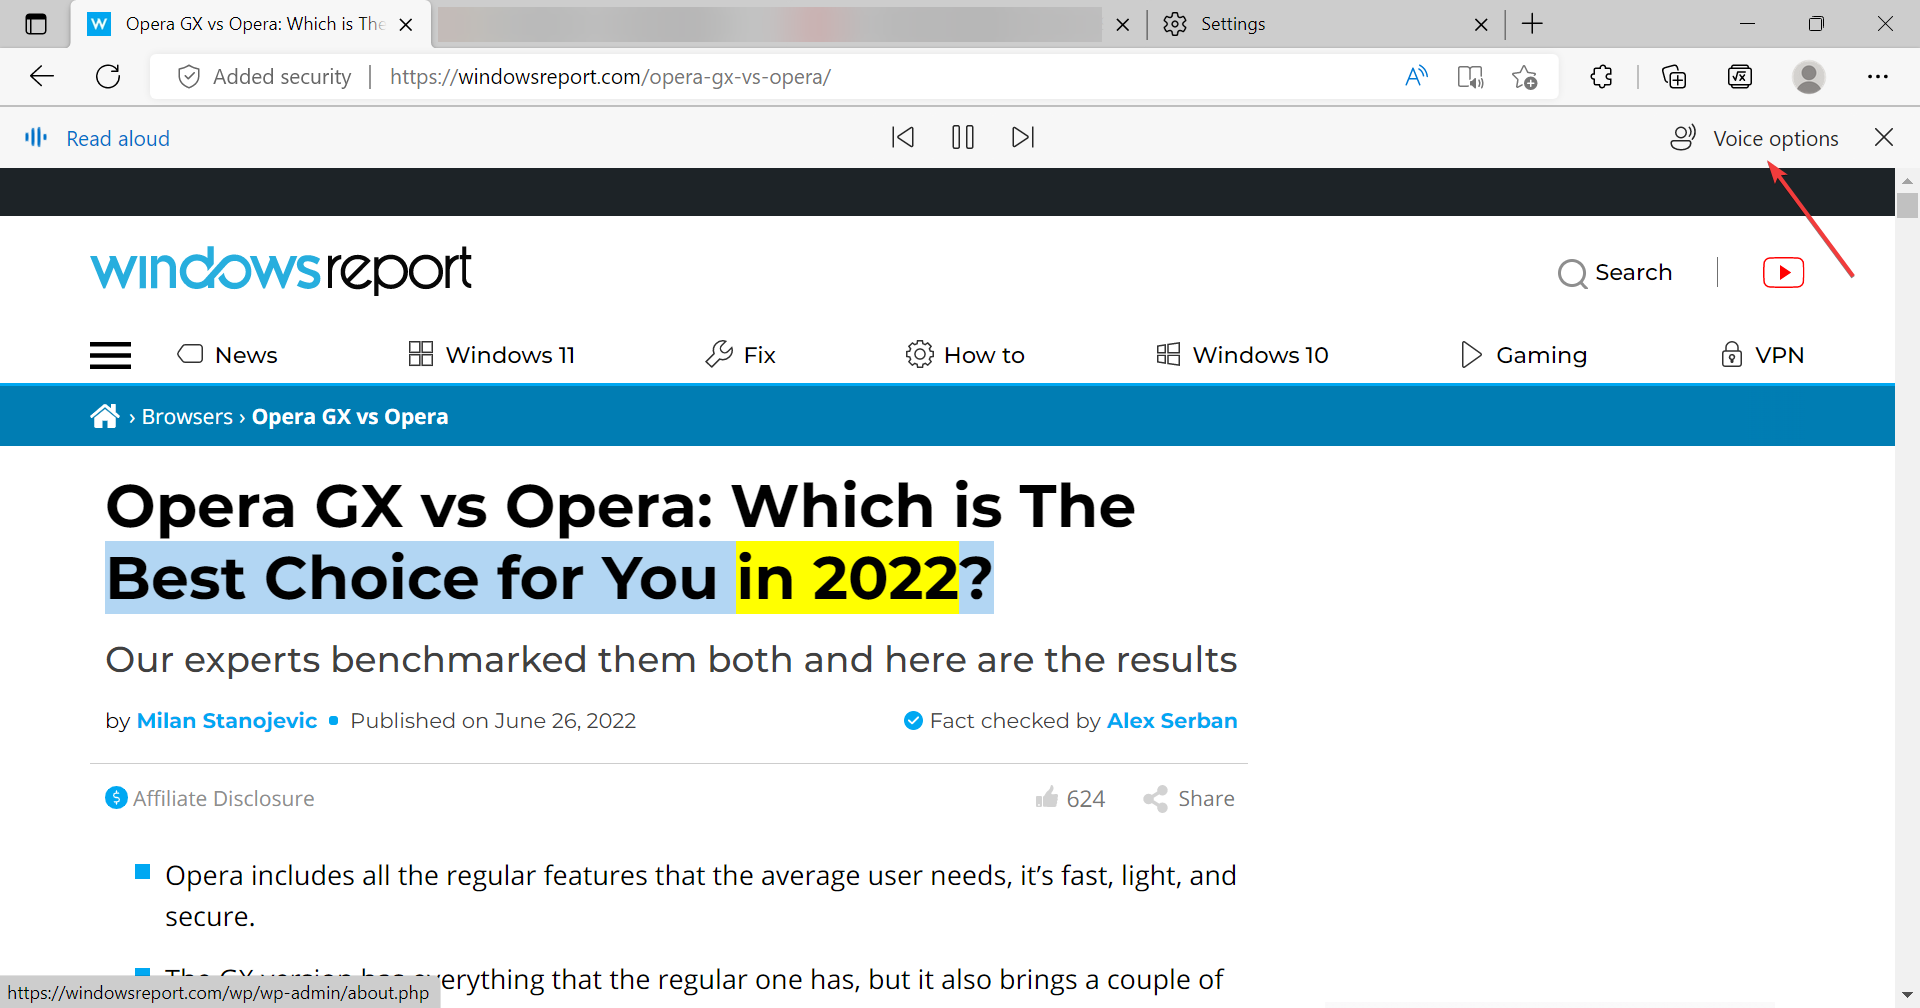Pause the Read aloud playback
Screen dimensions: 1920x1008
point(963,137)
